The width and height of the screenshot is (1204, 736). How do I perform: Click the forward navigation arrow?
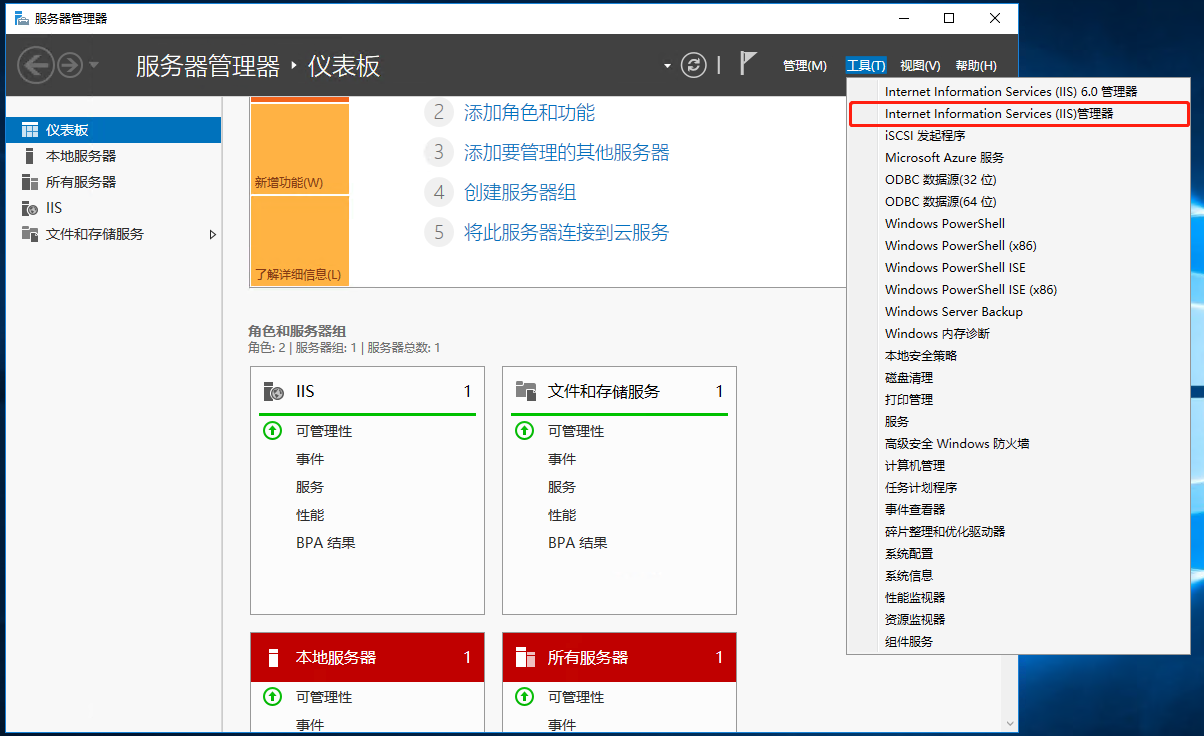69,66
